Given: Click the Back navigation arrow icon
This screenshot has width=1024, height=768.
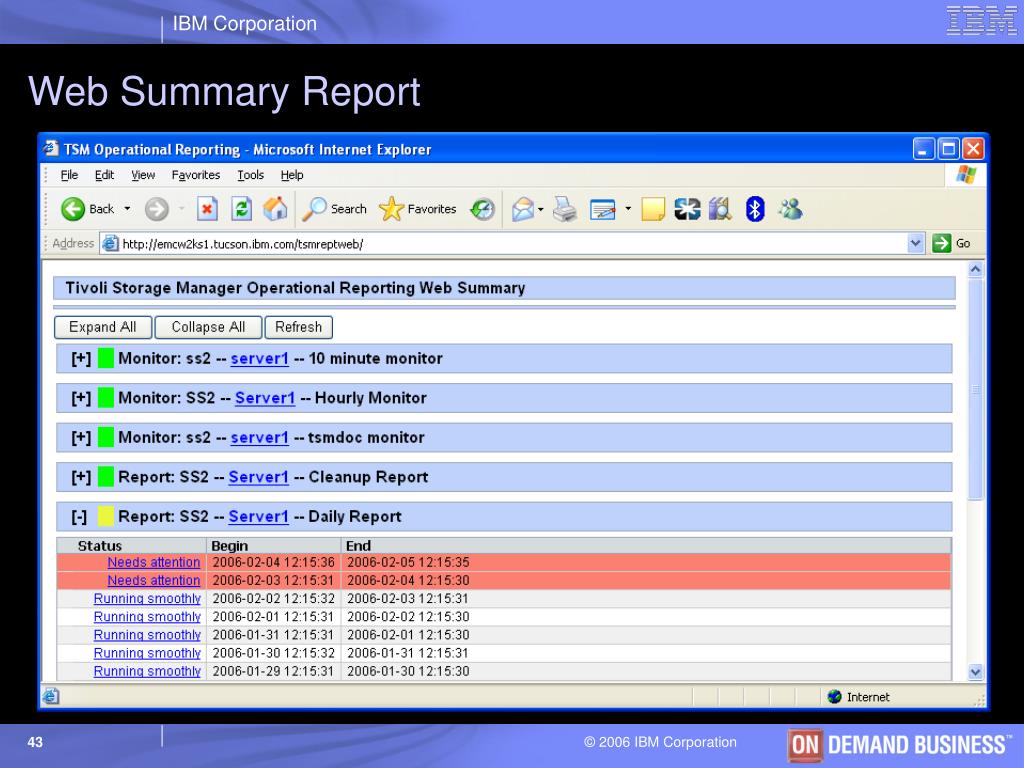Looking at the screenshot, I should pyautogui.click(x=73, y=209).
